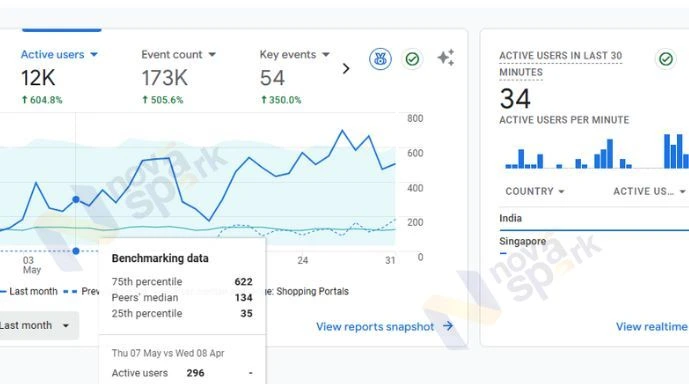Click the 54 key events value
This screenshot has height=384, width=689.
click(x=272, y=78)
